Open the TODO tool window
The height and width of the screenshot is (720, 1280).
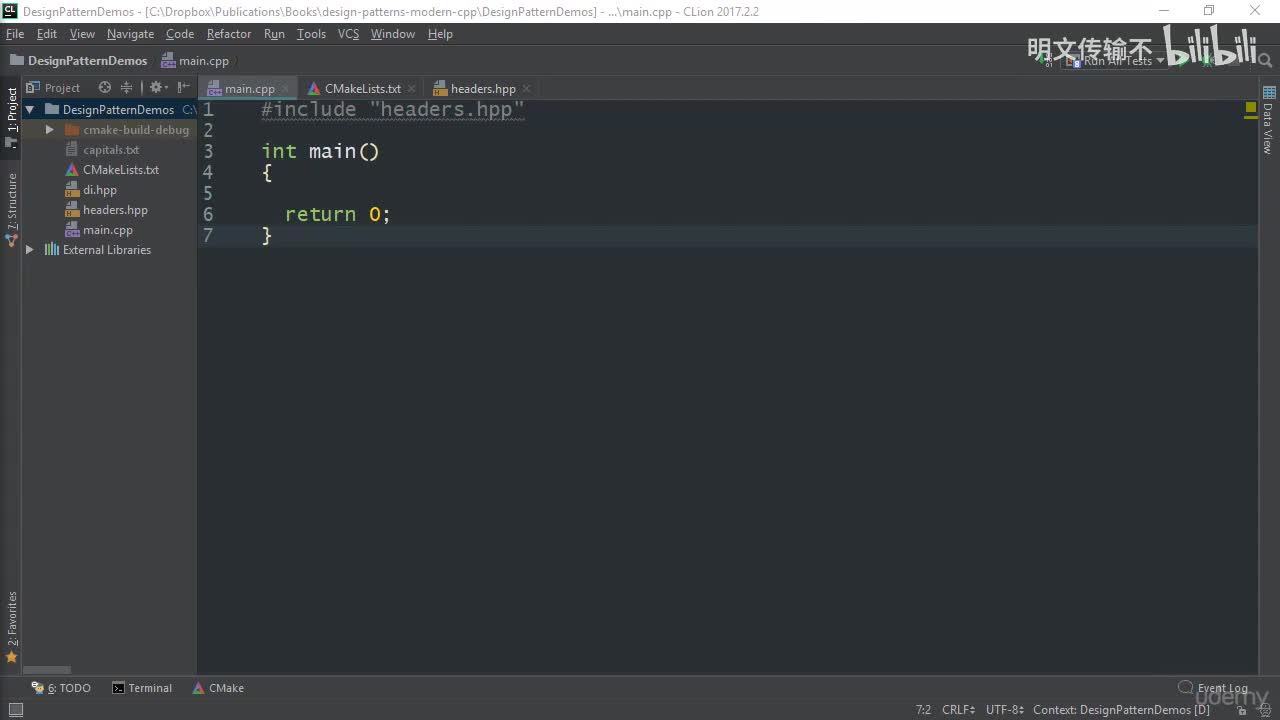[61, 688]
